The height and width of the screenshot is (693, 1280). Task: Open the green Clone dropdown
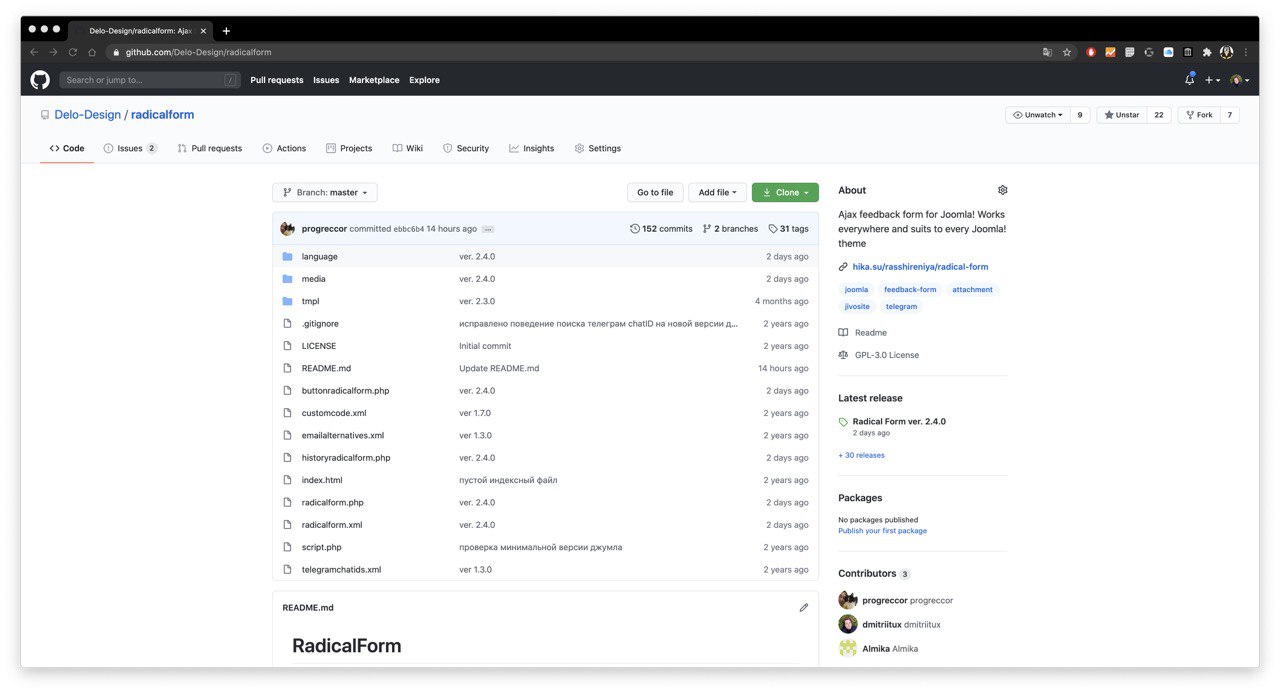pos(785,192)
